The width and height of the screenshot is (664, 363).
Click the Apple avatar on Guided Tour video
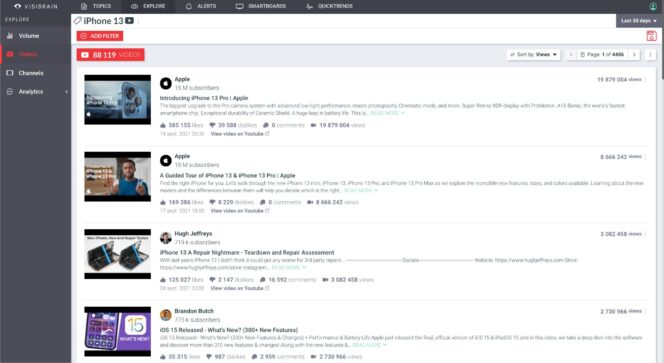click(x=166, y=161)
